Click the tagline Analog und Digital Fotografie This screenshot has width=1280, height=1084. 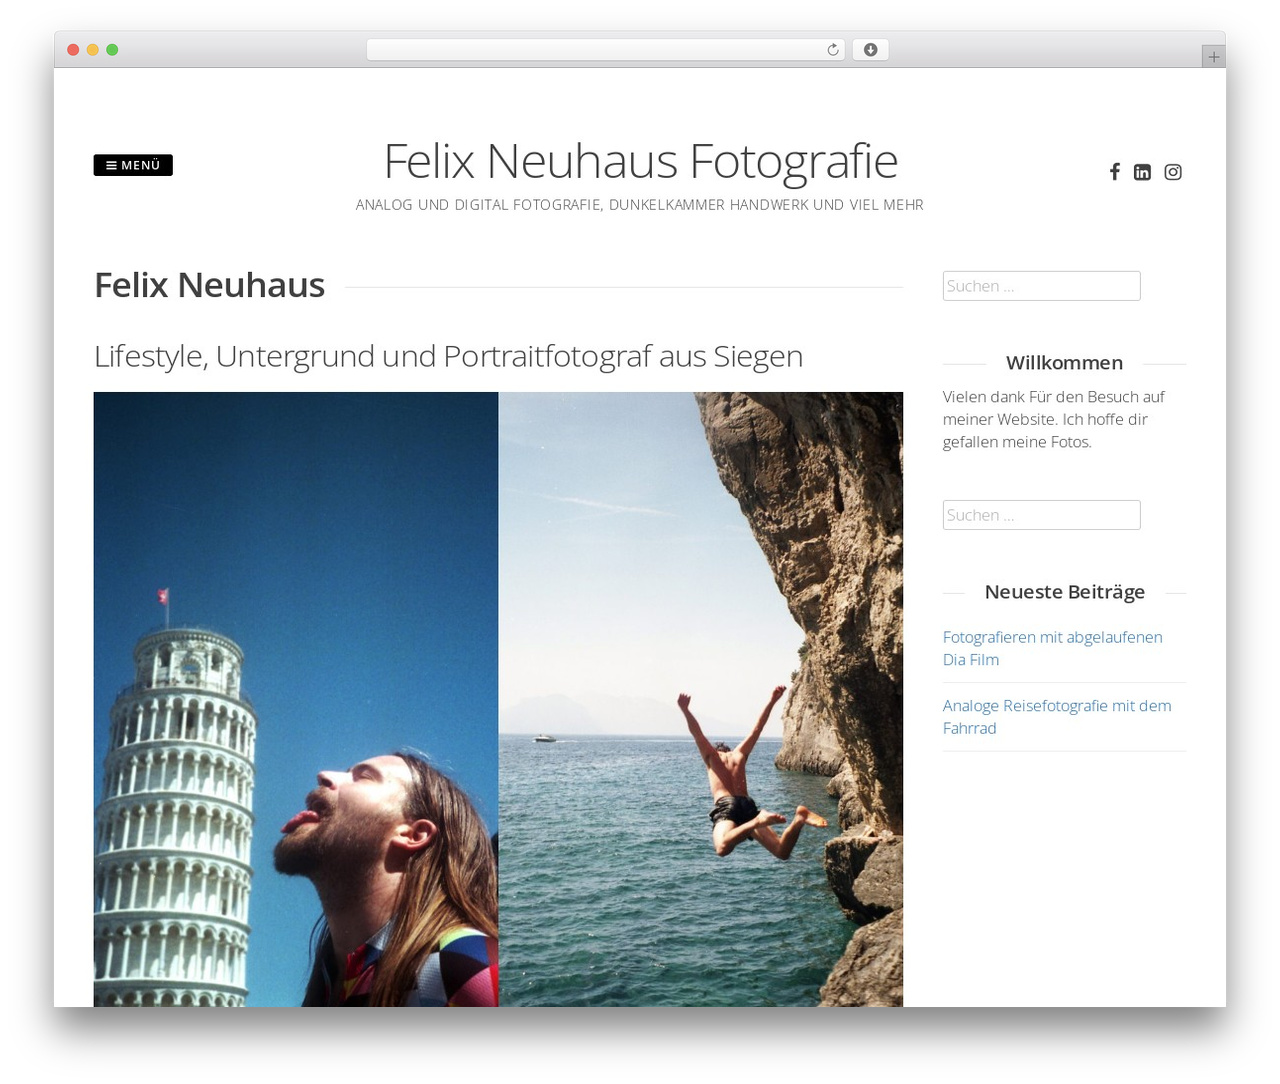click(640, 205)
